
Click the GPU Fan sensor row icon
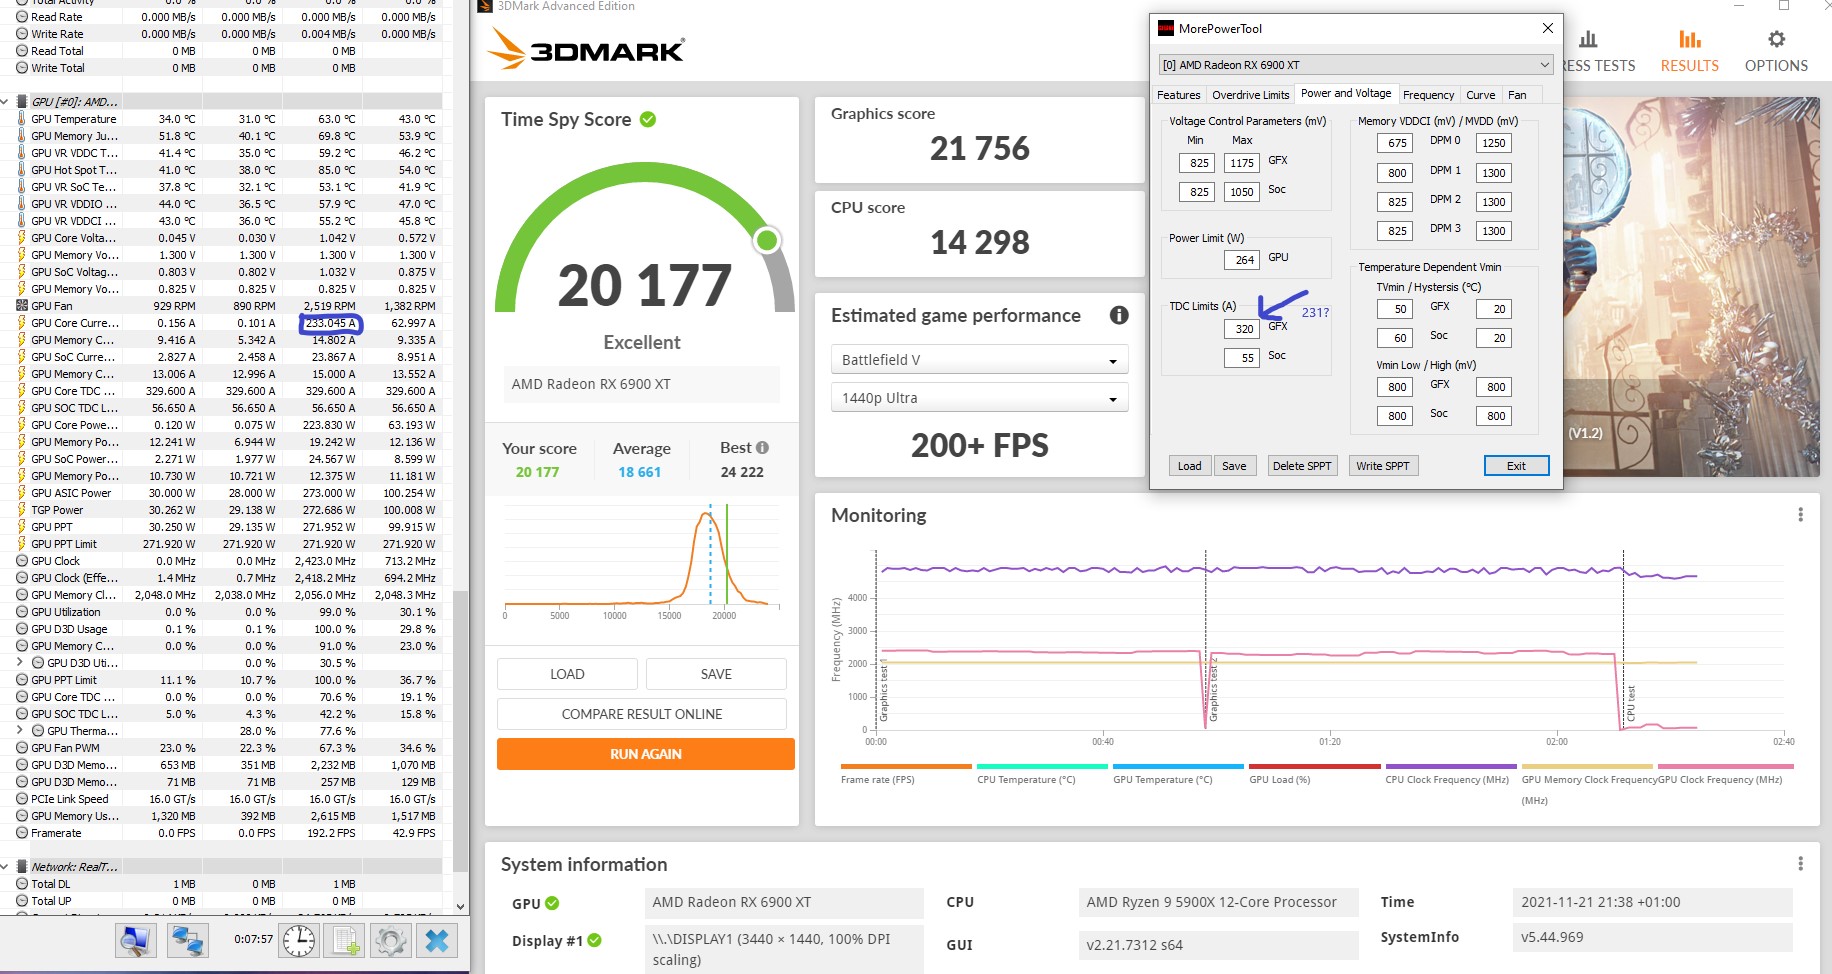coord(22,306)
